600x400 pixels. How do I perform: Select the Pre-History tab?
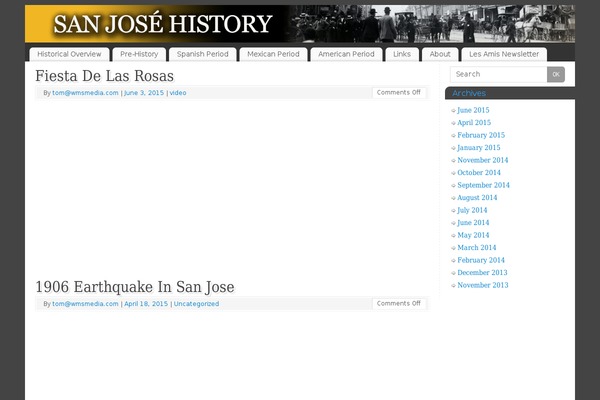[x=139, y=54]
